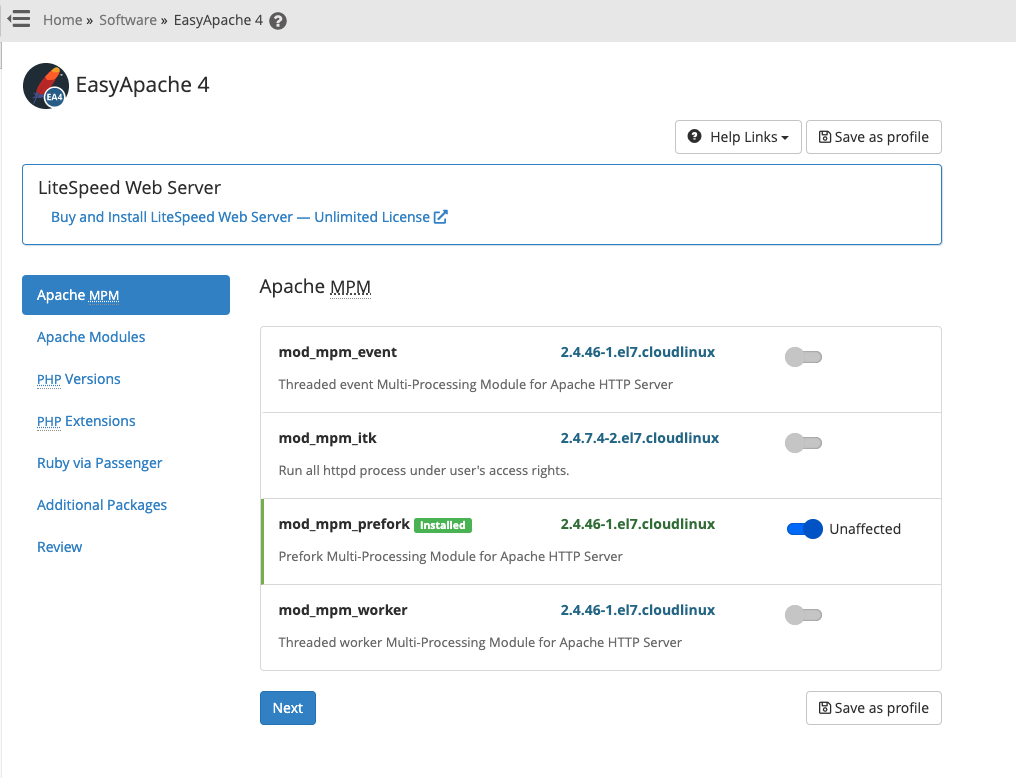Go to the Home breadcrumb
Screen dimensions: 1016x778
point(63,20)
